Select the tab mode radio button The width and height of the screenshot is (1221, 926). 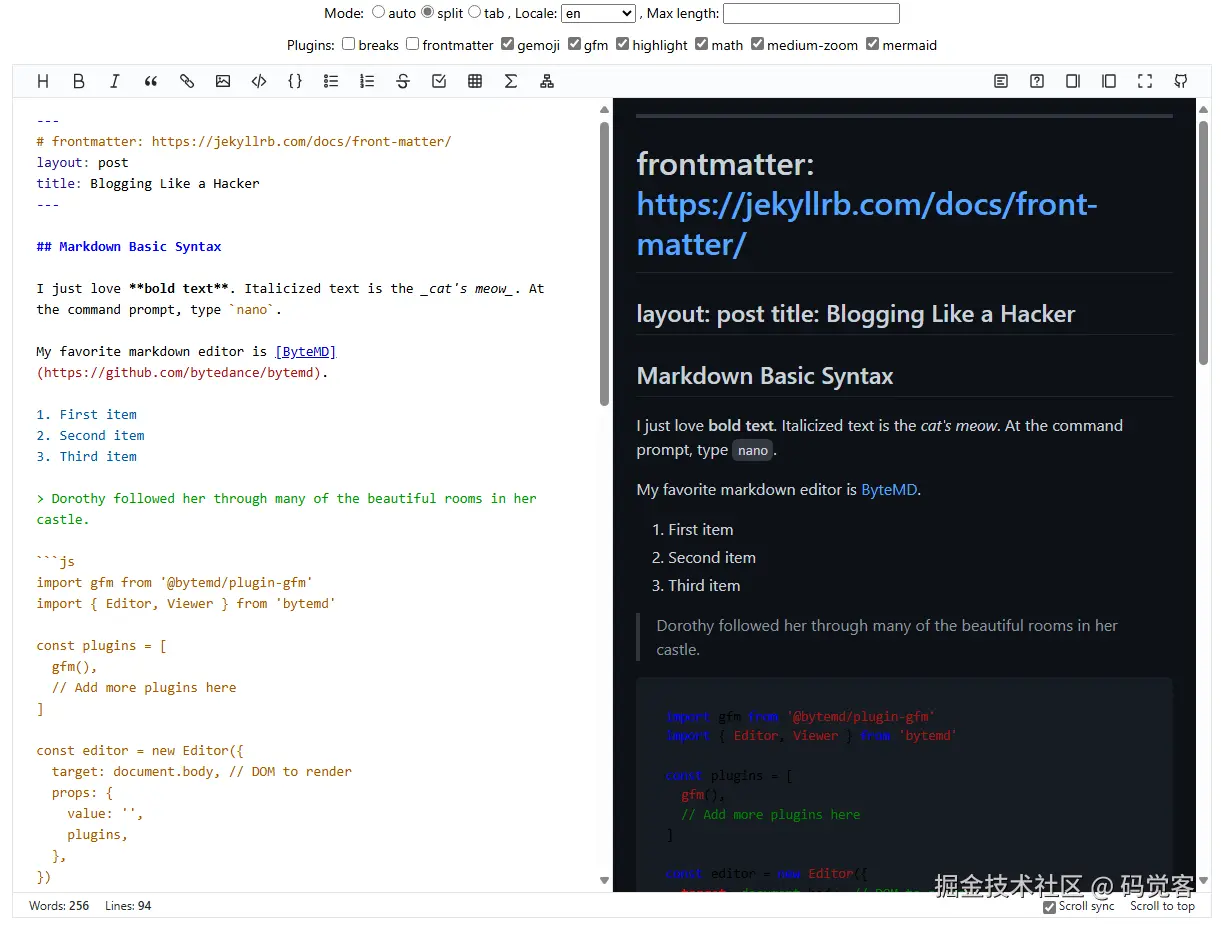475,13
